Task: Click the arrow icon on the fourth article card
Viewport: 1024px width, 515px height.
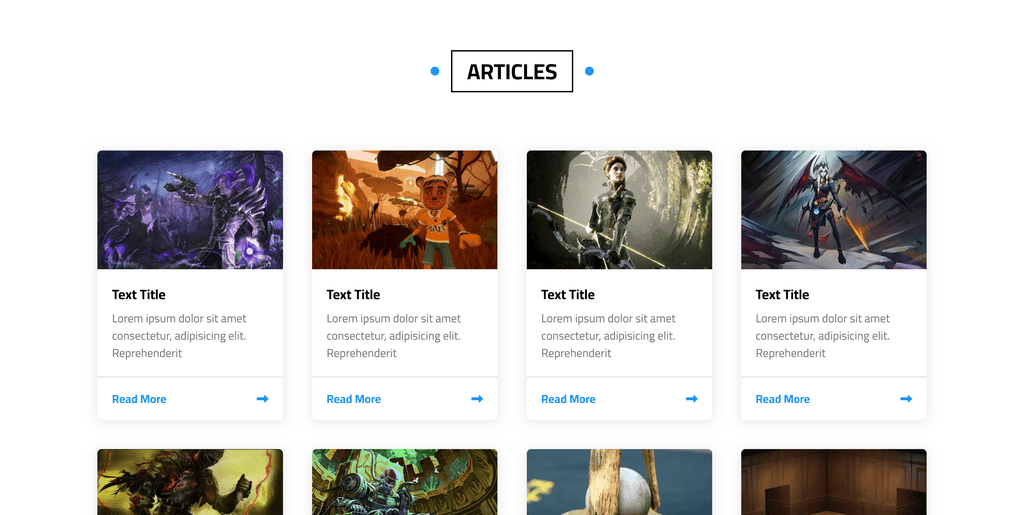Action: (x=906, y=399)
